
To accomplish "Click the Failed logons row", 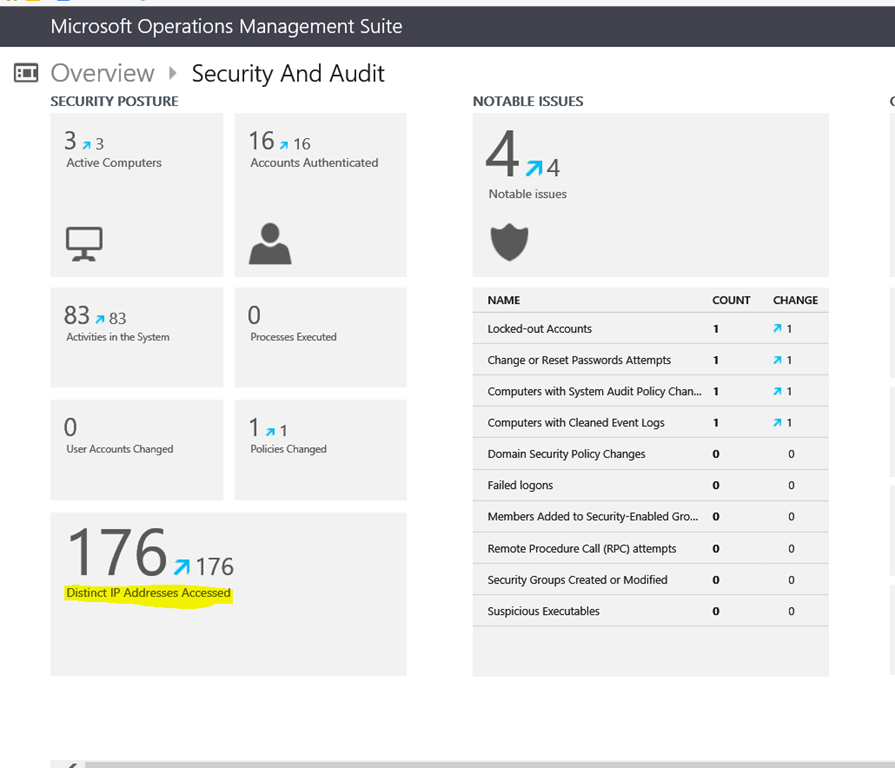I will point(520,485).
